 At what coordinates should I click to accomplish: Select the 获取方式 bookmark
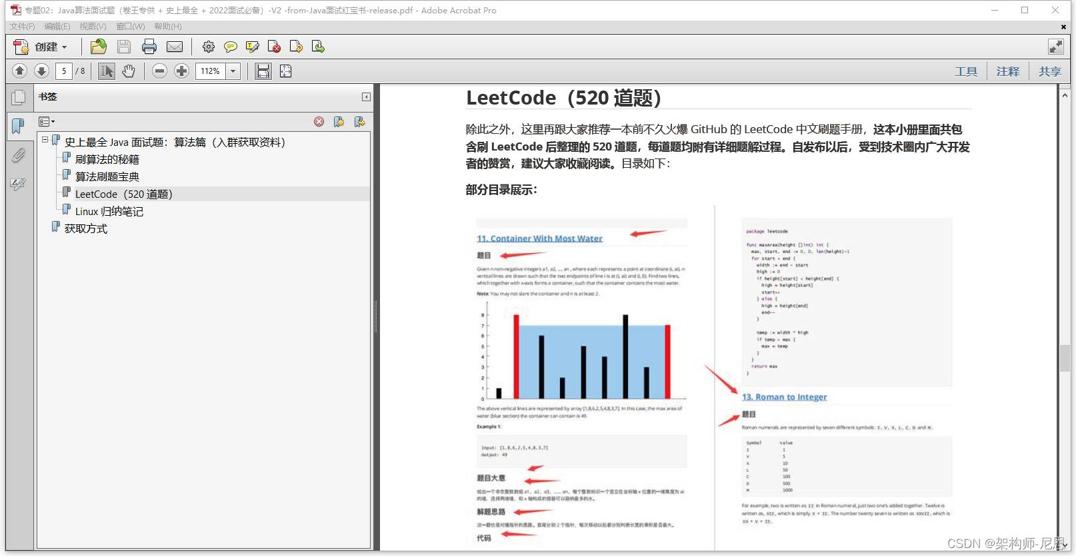point(86,229)
